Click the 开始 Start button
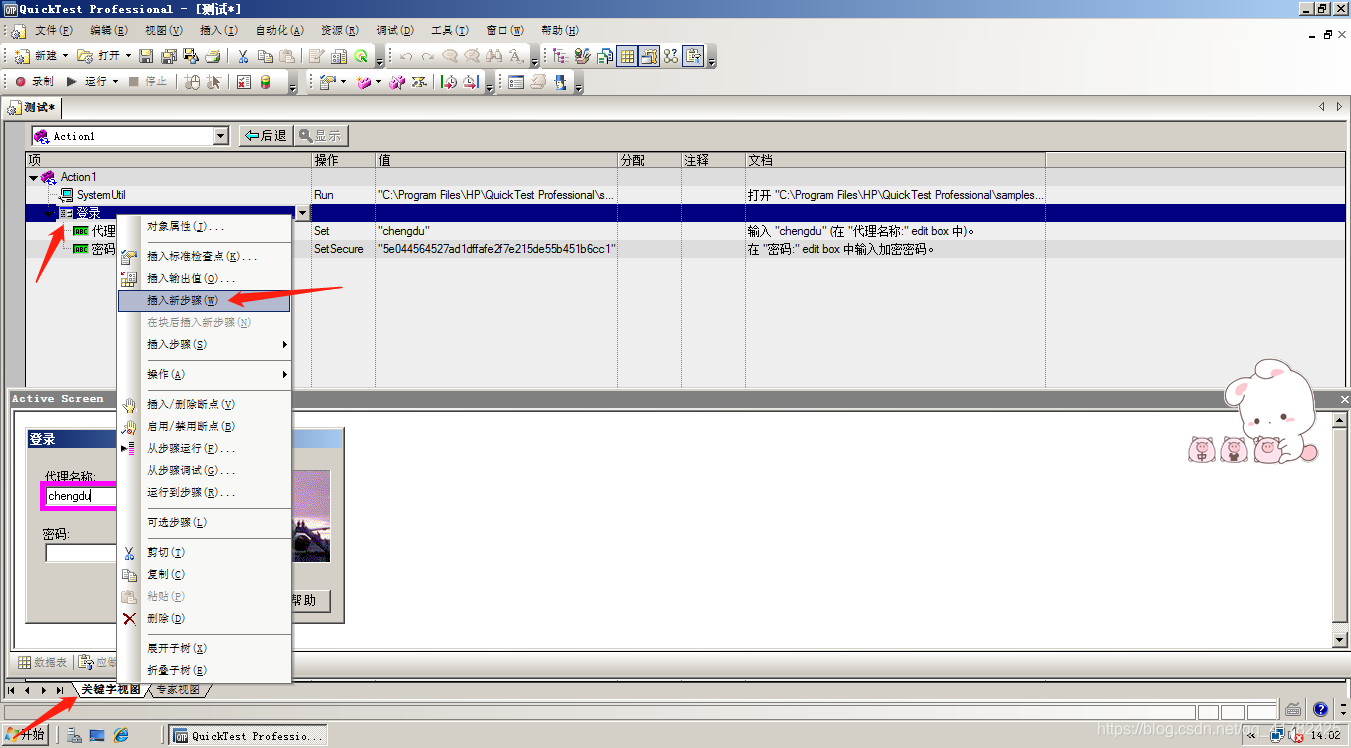This screenshot has width=1351, height=748. (x=25, y=735)
